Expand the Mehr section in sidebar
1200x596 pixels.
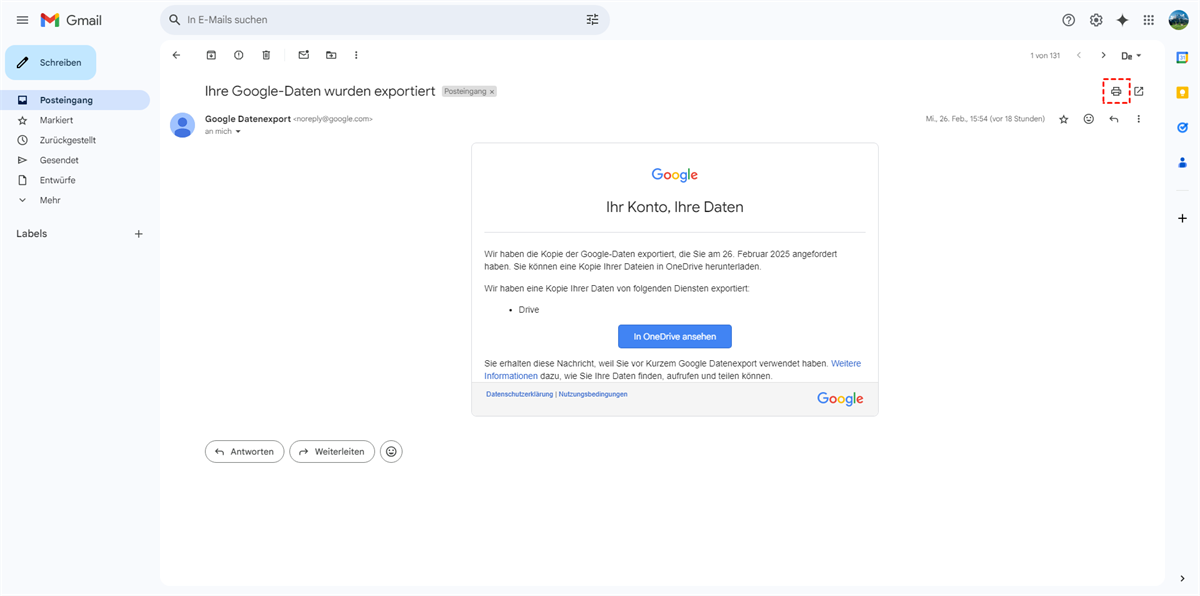pyautogui.click(x=50, y=200)
